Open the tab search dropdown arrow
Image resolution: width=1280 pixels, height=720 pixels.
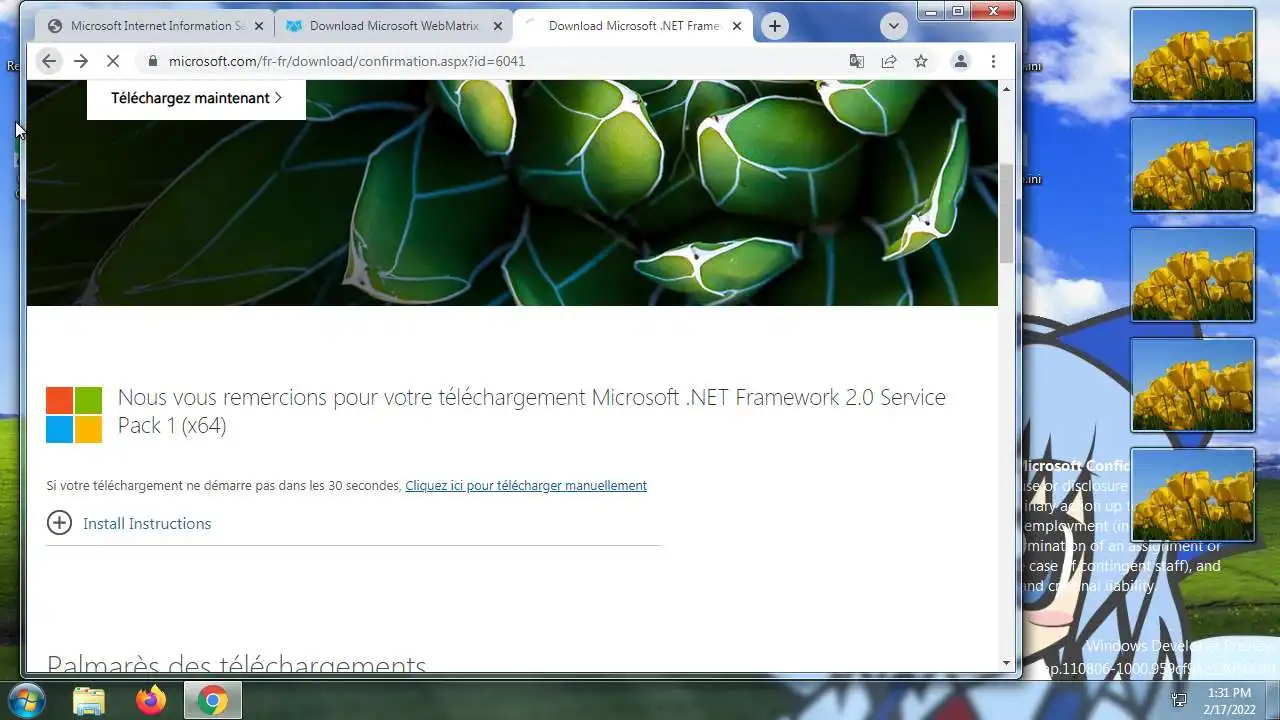click(x=894, y=26)
